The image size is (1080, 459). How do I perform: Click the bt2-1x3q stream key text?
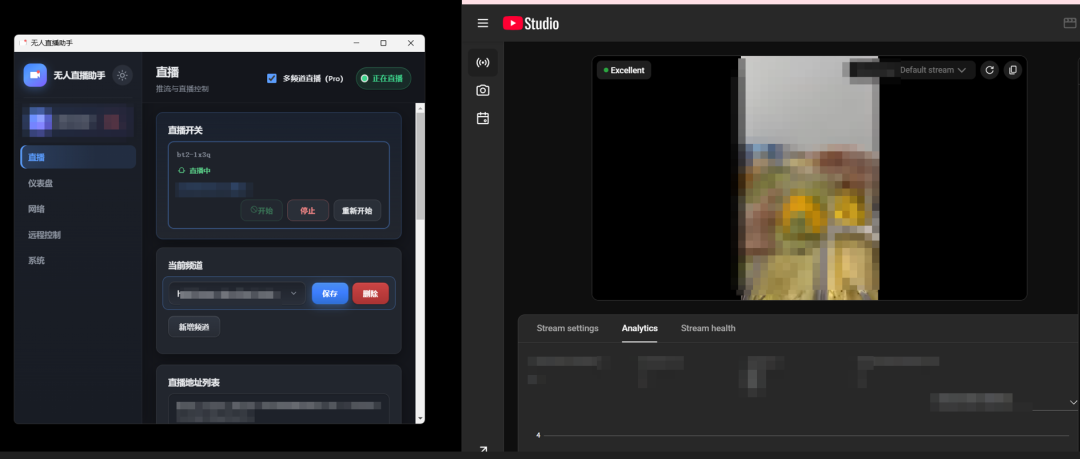(x=194, y=155)
